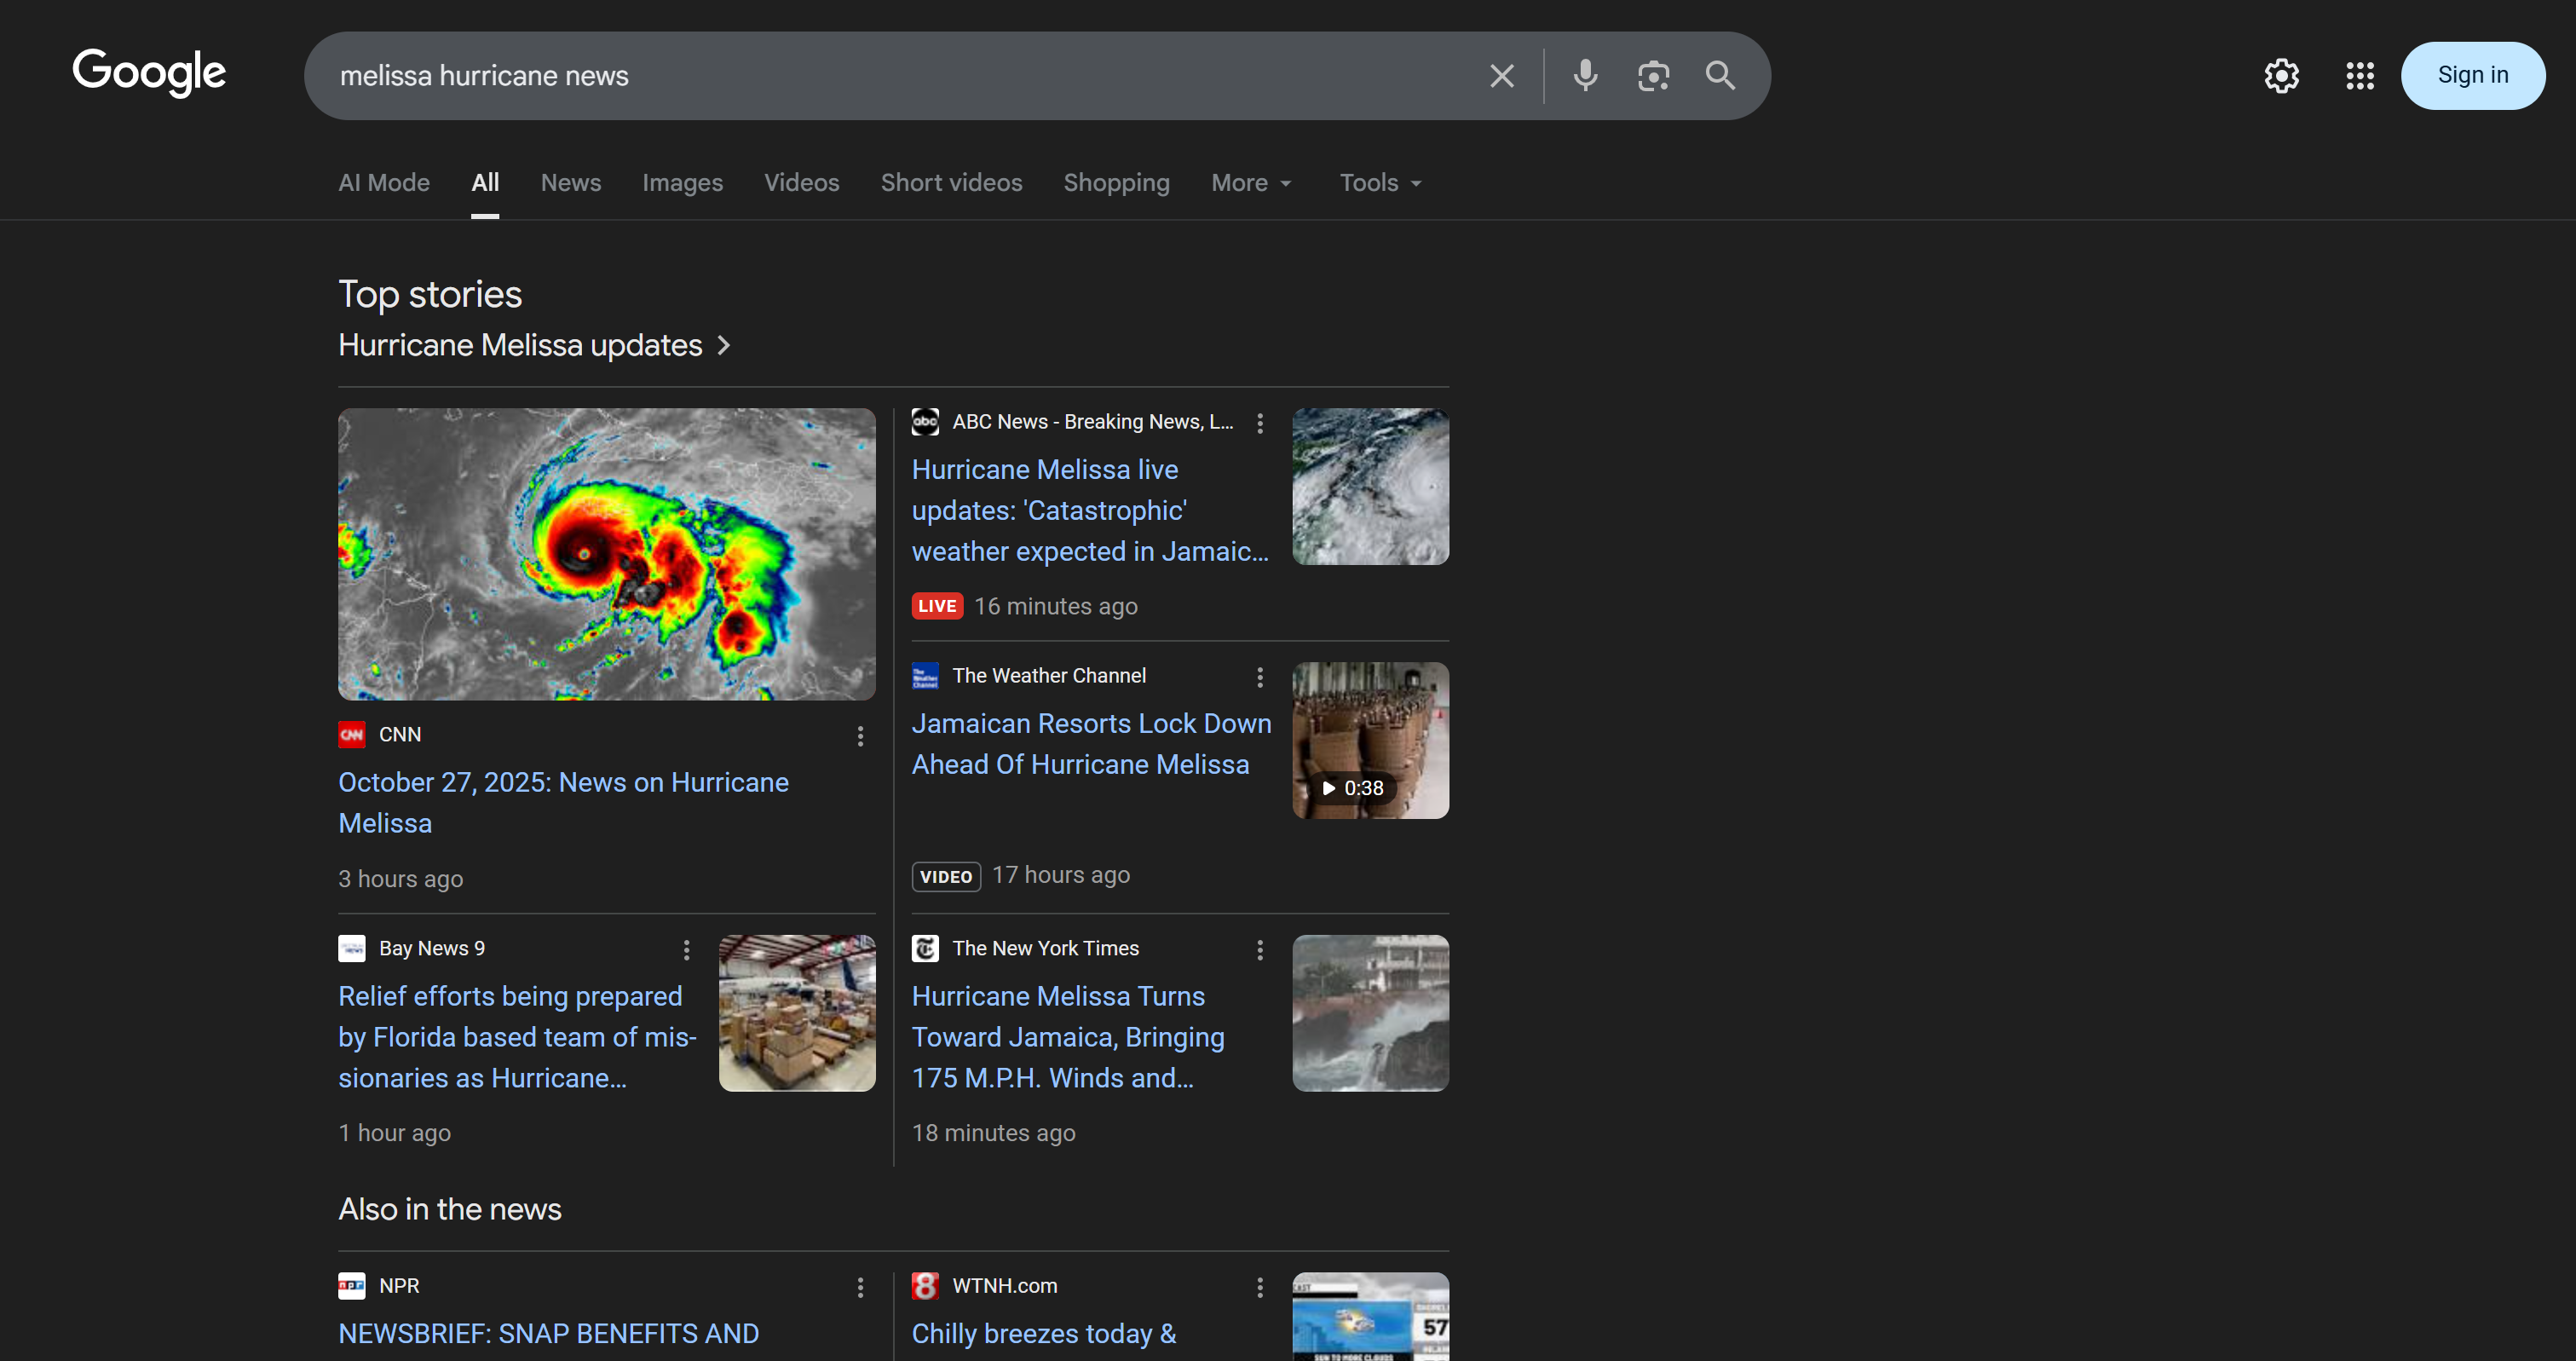Switch to the Images tab
The height and width of the screenshot is (1361, 2576).
[682, 183]
